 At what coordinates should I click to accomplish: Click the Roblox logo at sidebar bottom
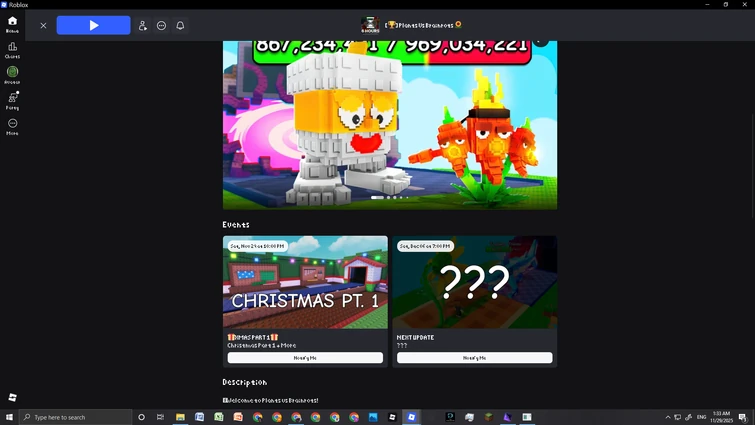[13, 397]
